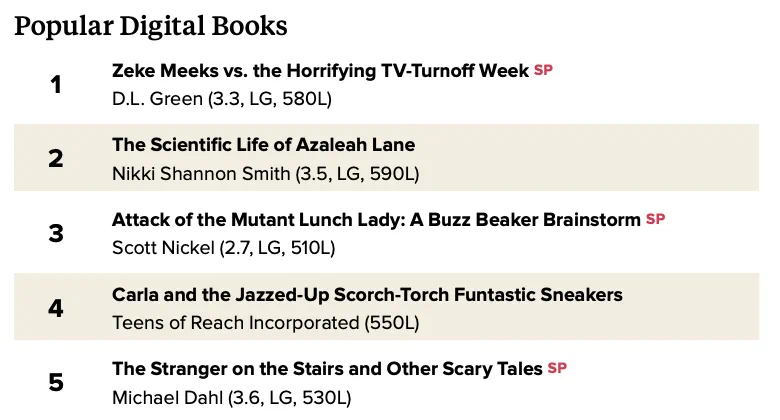Click the rank number 5
Viewport: 780px width, 420px height.
coord(56,383)
